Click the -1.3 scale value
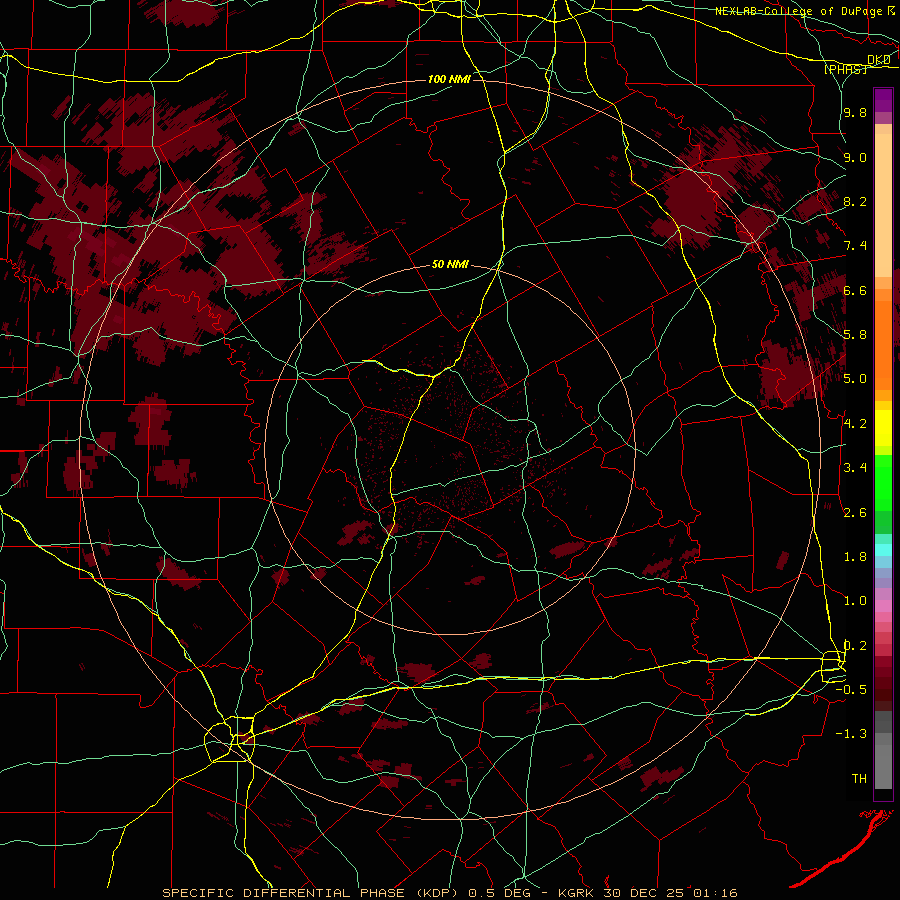Screen dimensions: 900x900 click(x=851, y=734)
